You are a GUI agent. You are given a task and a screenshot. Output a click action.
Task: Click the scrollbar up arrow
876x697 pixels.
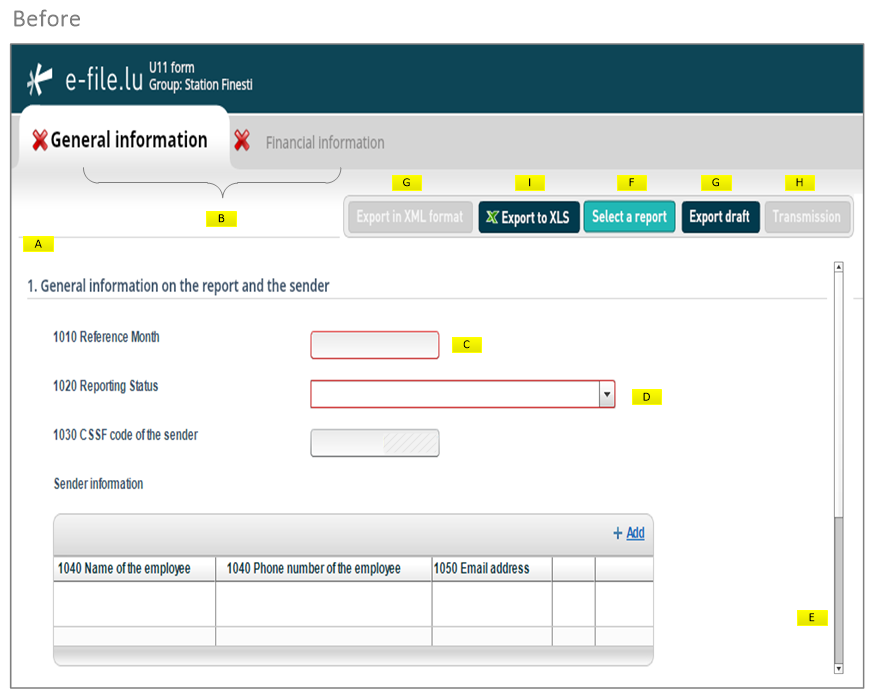[x=839, y=267]
